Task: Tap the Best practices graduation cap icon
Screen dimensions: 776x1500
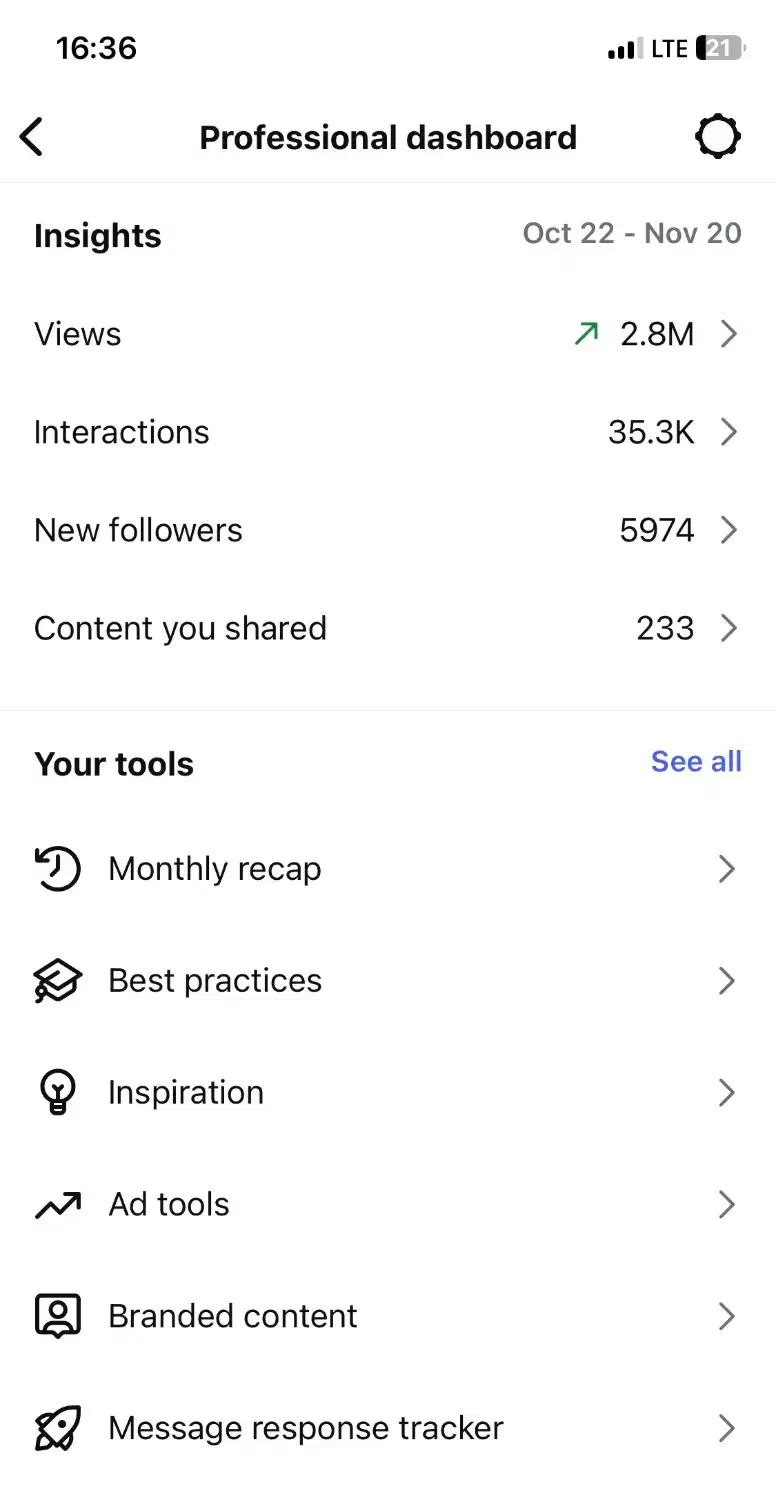Action: pyautogui.click(x=57, y=981)
